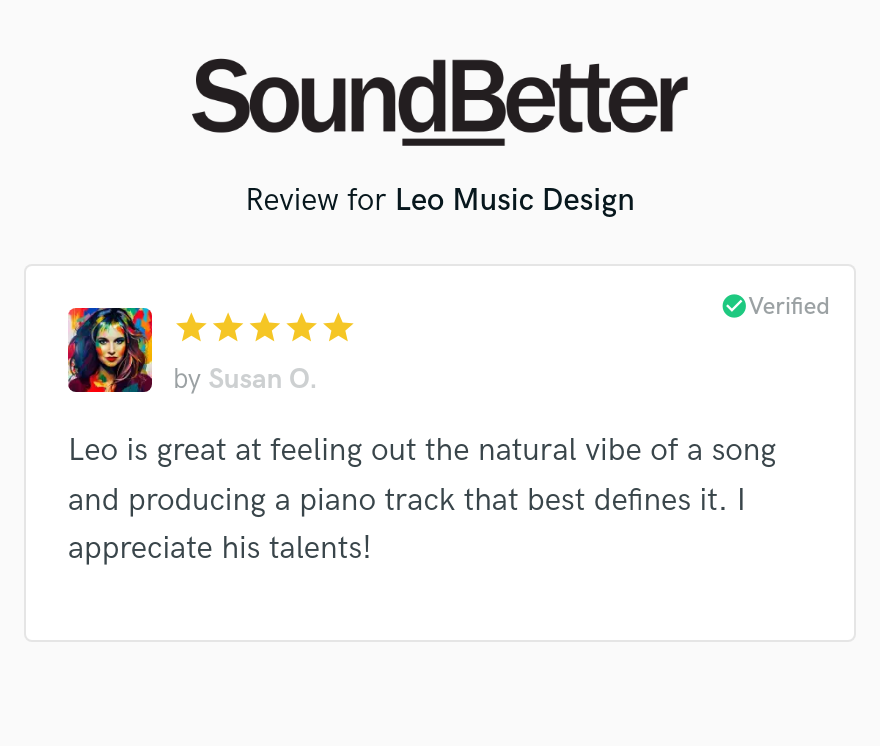Click the third yellow rating star
The image size is (880, 746).
[x=265, y=327]
